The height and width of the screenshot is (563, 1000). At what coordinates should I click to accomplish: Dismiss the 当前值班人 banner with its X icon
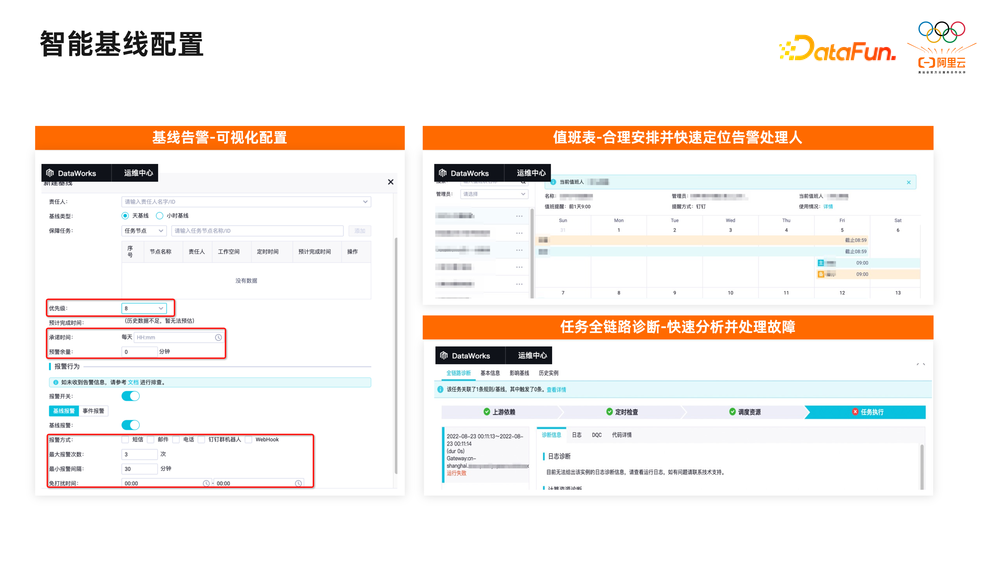click(909, 182)
